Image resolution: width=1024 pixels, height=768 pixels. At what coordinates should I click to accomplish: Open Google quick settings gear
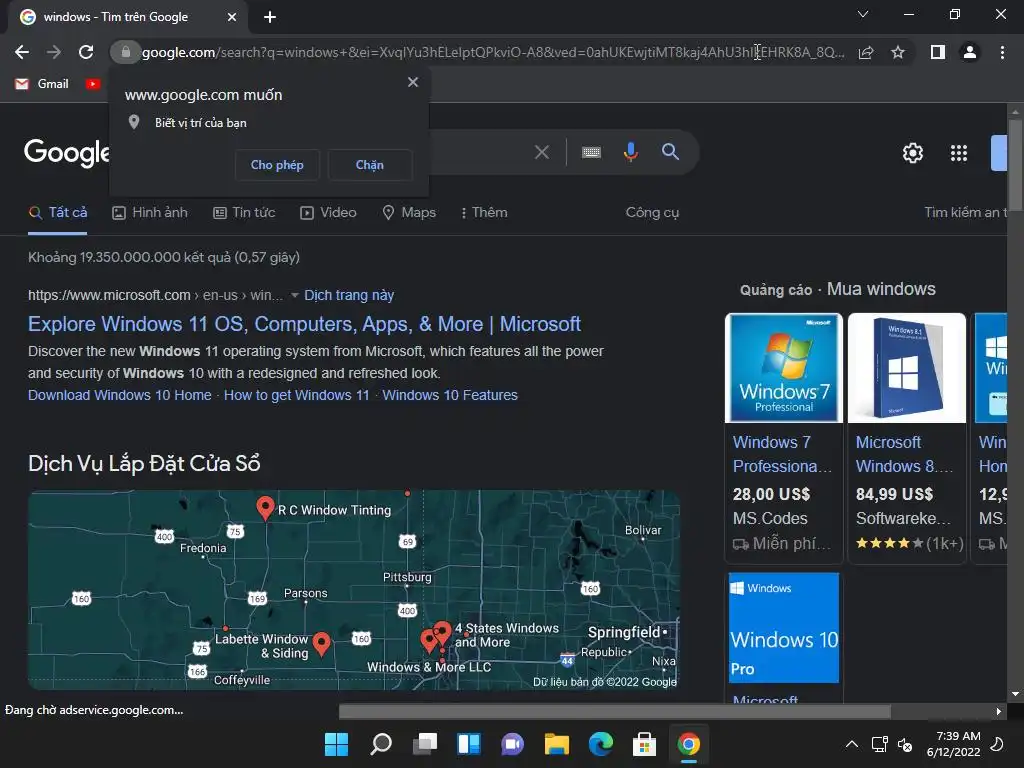[x=912, y=153]
